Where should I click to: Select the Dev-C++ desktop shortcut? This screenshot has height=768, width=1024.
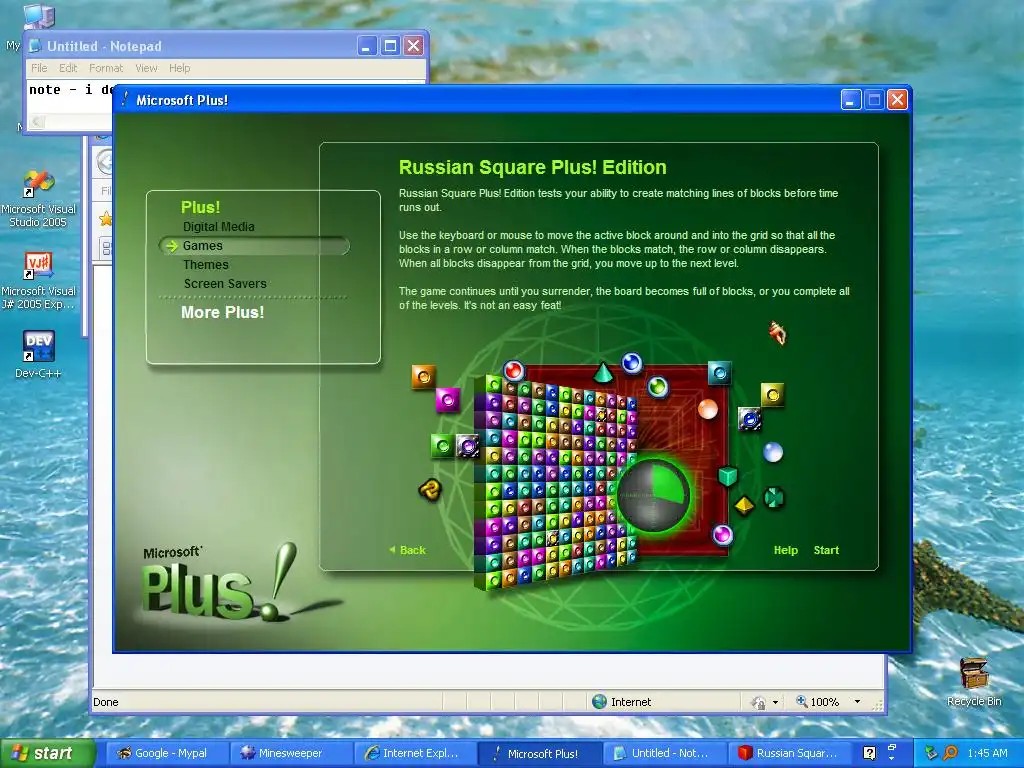pos(38,354)
